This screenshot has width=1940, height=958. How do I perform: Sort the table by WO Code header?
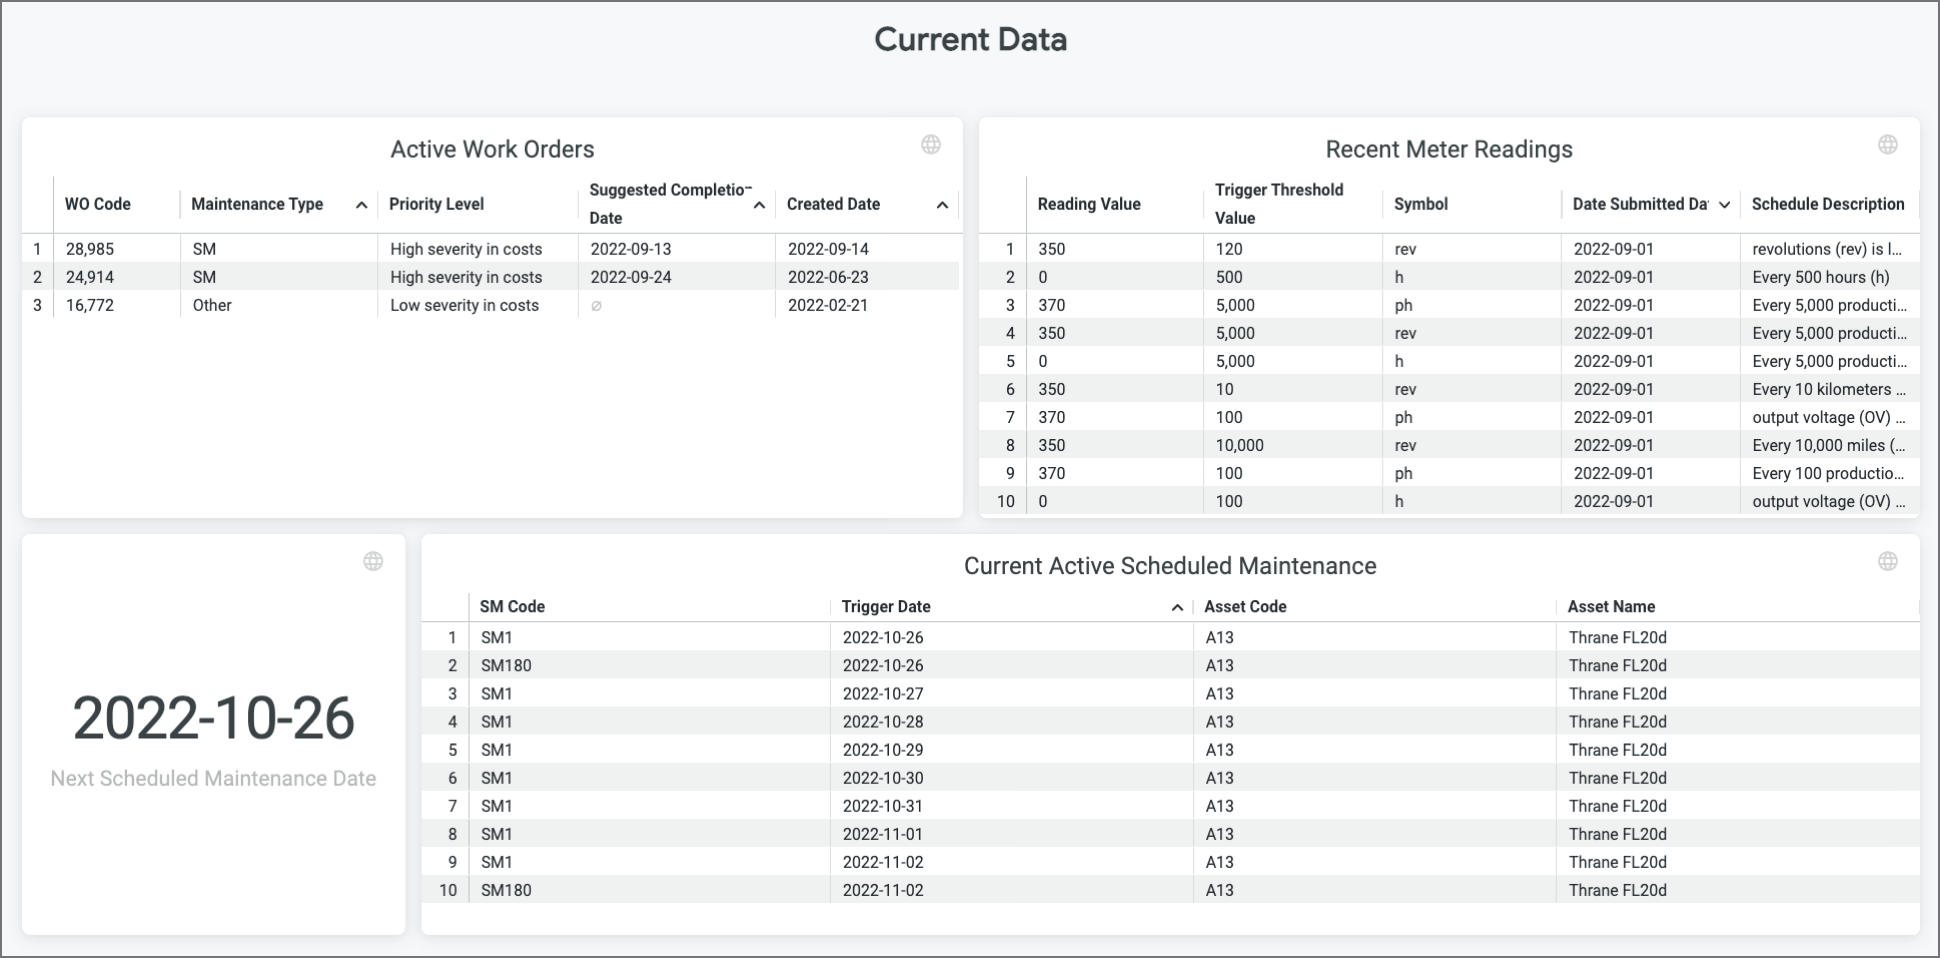coord(98,204)
